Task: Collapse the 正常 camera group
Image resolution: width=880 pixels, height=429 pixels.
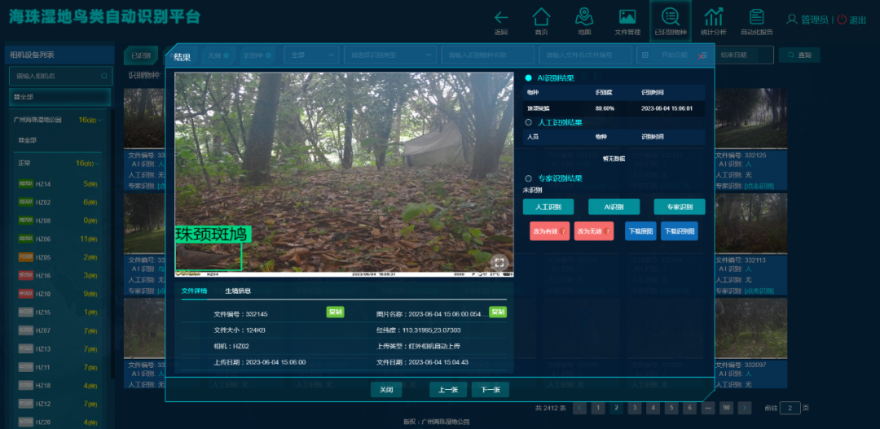Action: [97, 163]
